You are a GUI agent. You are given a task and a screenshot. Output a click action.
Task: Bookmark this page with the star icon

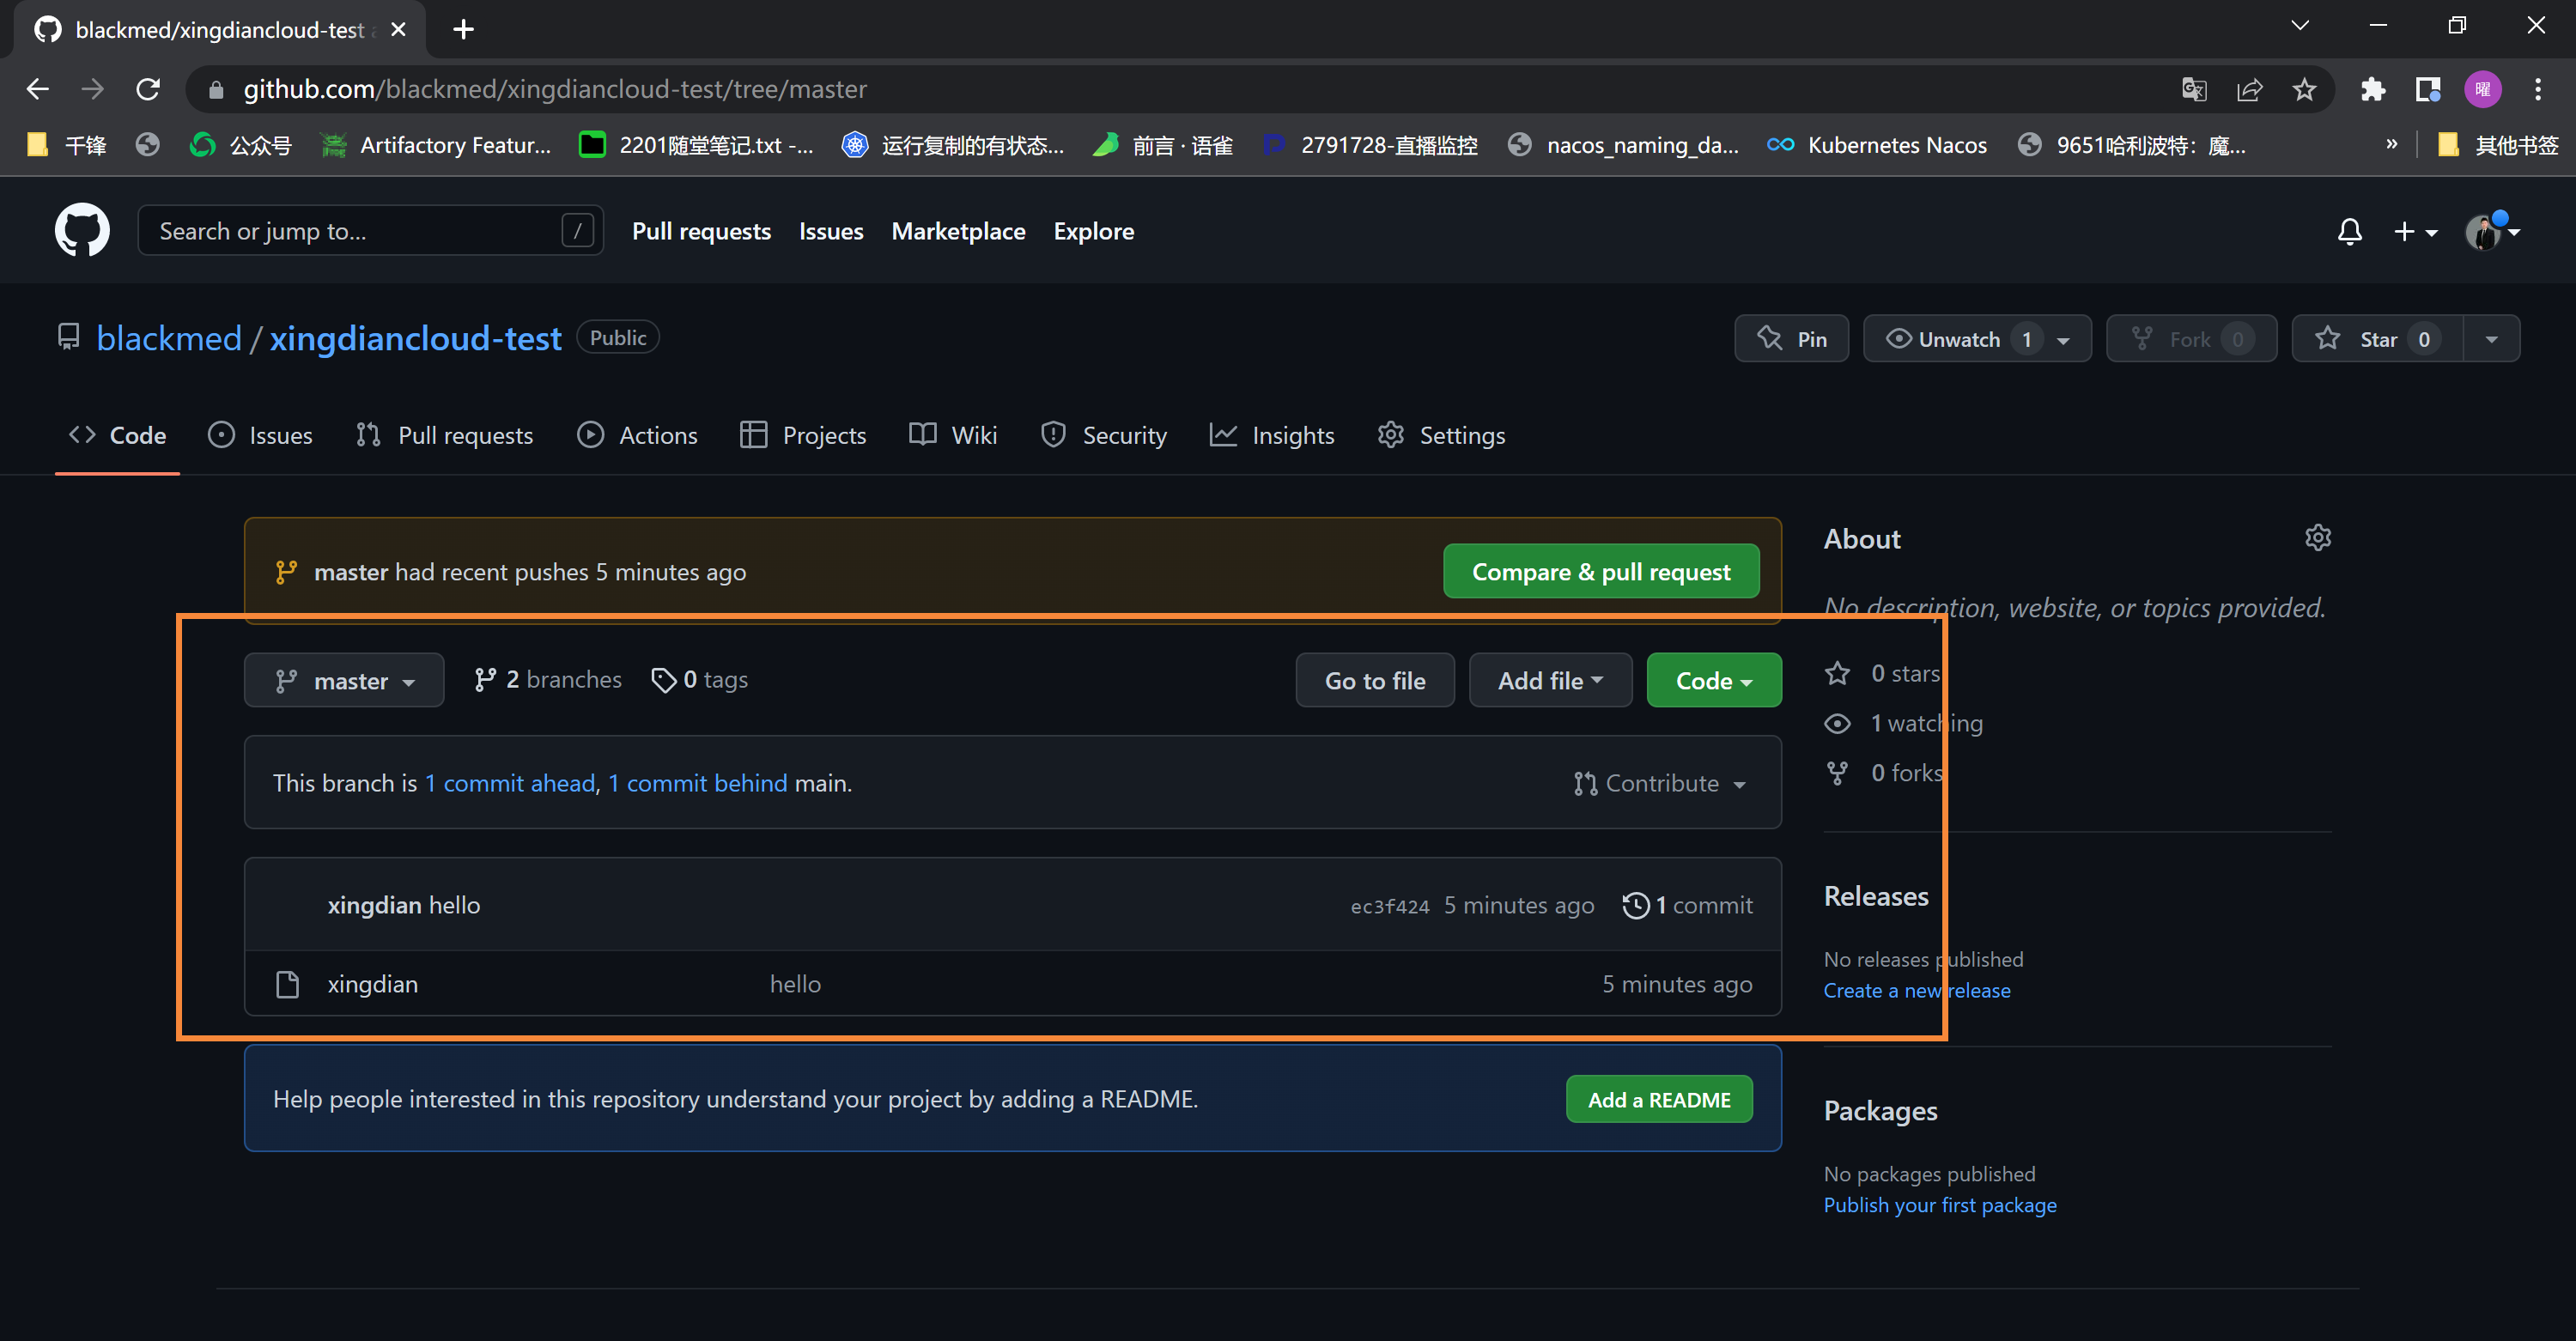2304,89
